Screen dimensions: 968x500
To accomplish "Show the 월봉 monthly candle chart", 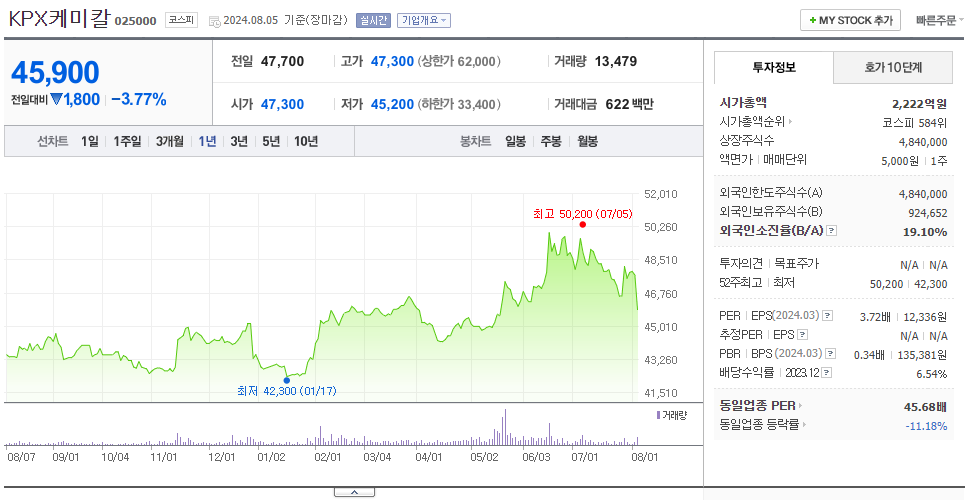I will 588,141.
